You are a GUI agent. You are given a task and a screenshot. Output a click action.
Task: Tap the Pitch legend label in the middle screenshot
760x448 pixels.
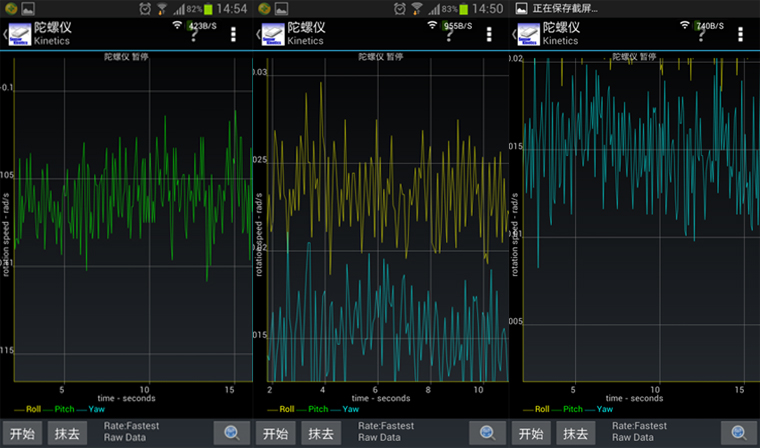coord(318,409)
